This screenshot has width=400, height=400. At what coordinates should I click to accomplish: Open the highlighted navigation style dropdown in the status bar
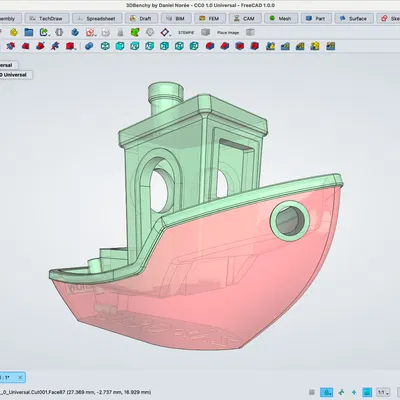click(327, 392)
